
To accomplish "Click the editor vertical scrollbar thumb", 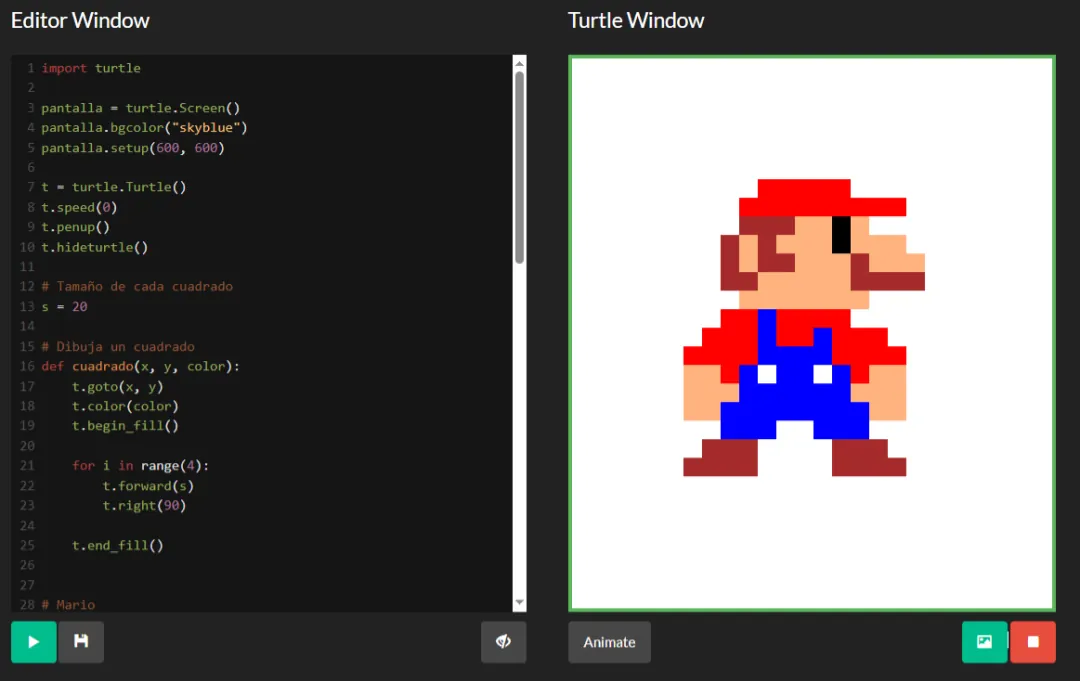I will (x=520, y=167).
